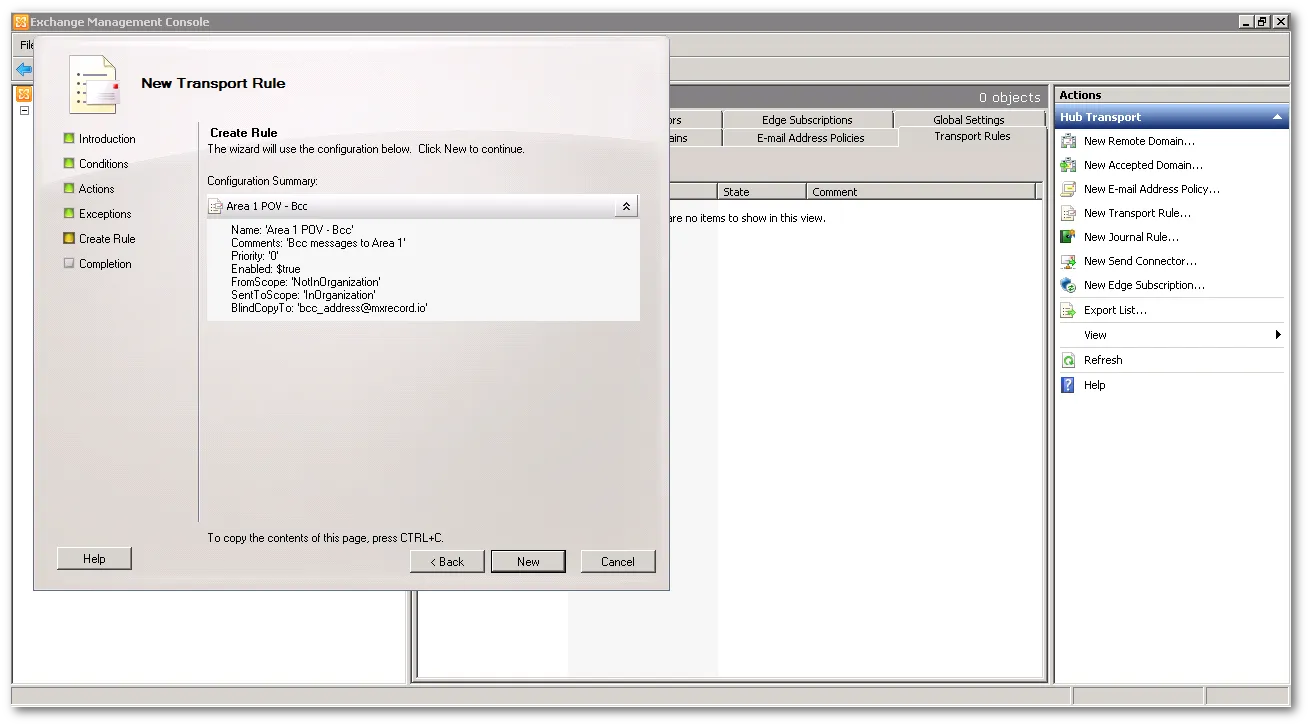Switch to the Edge Subscriptions tab
This screenshot has width=1310, height=726.
pos(806,120)
